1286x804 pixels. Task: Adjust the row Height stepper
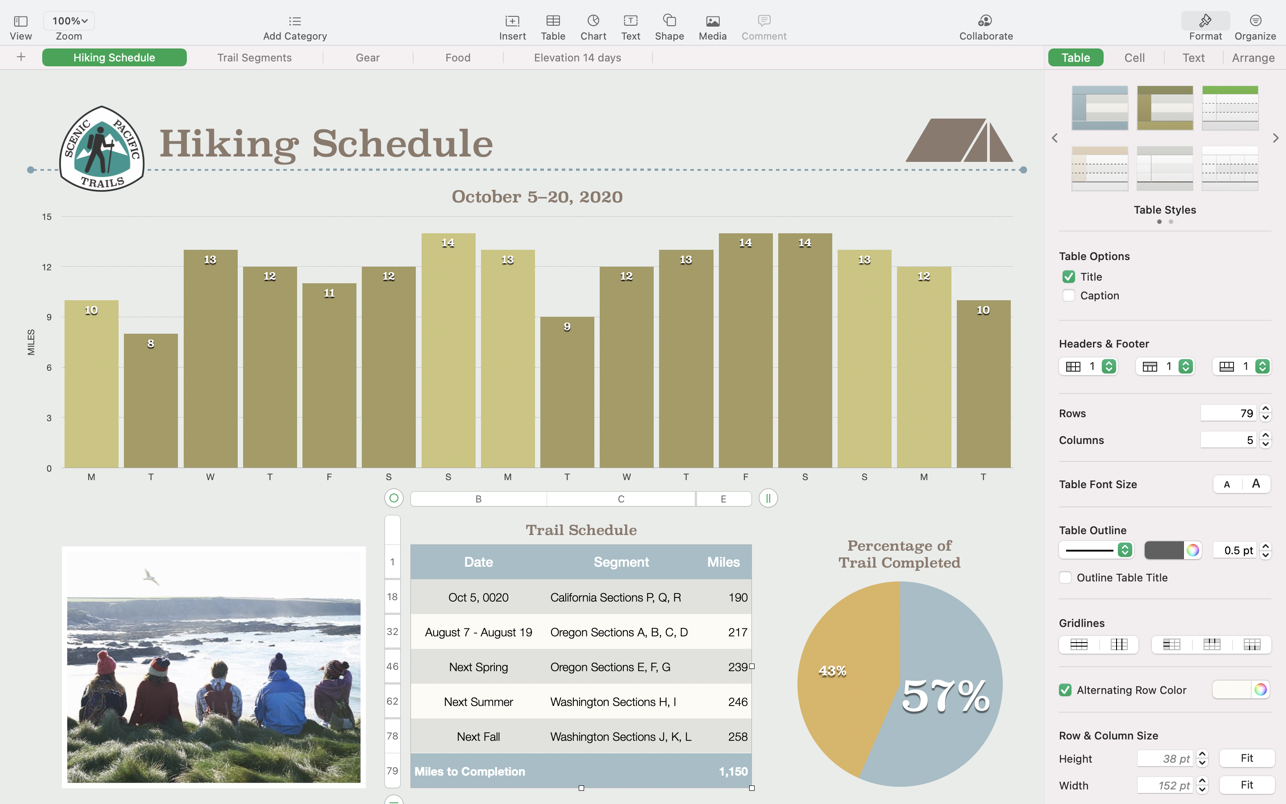point(1202,759)
